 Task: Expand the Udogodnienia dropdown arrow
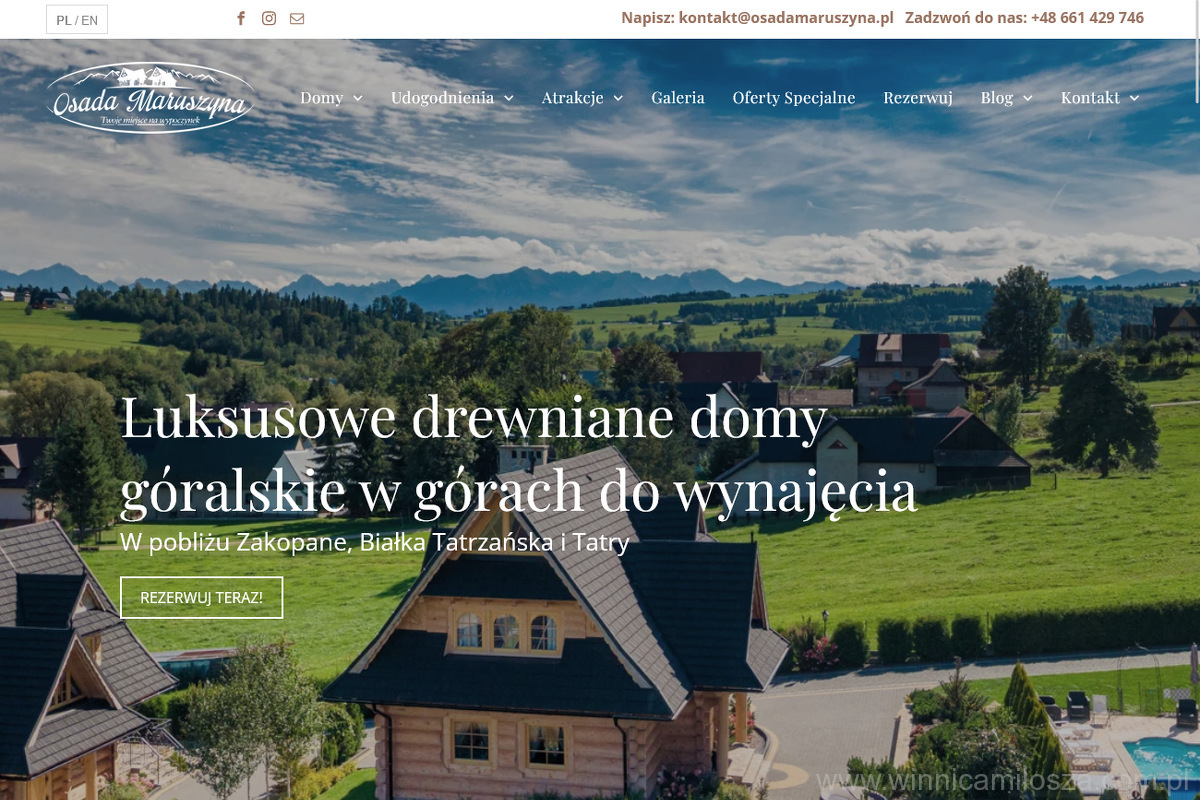point(509,98)
